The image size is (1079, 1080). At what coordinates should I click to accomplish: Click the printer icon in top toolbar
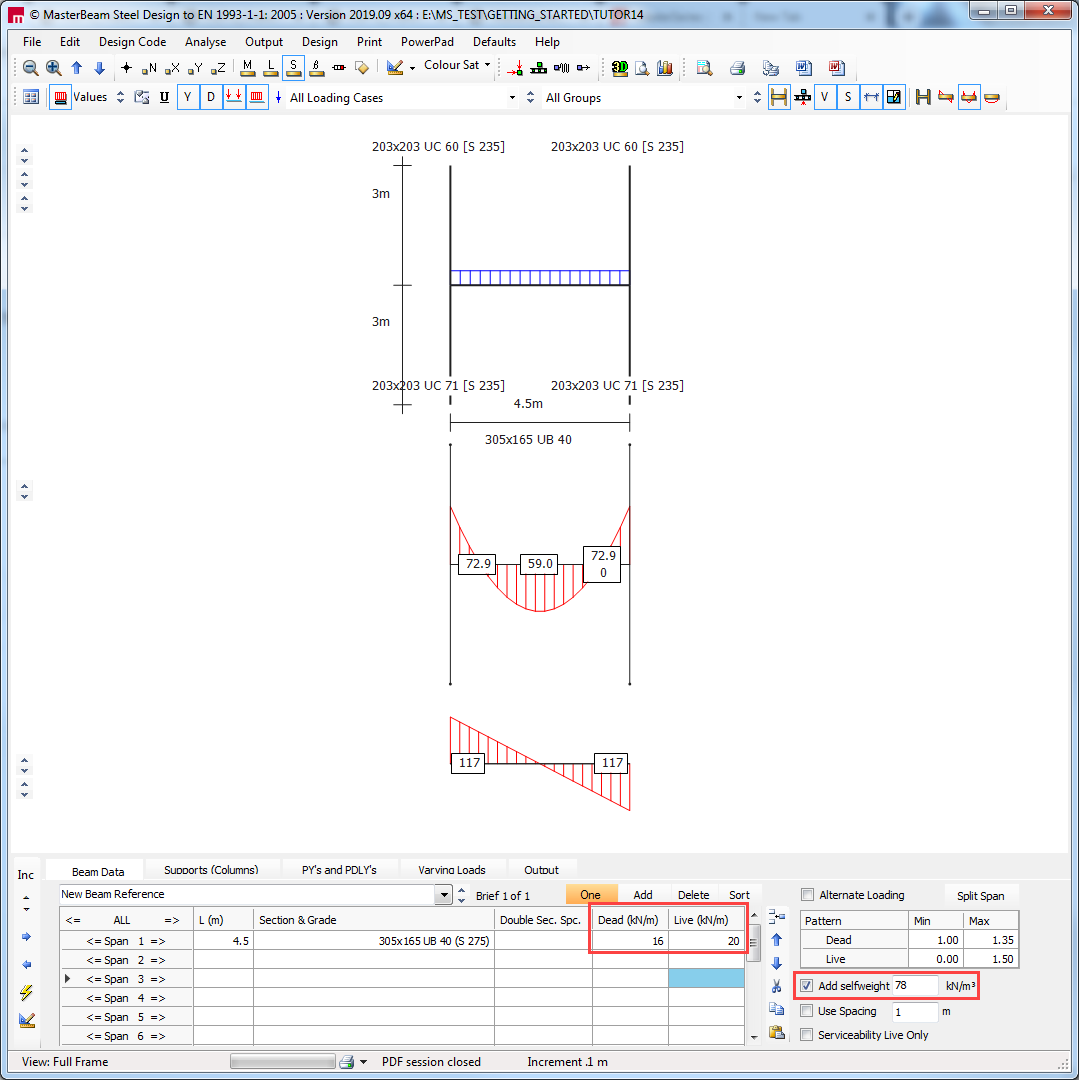737,68
